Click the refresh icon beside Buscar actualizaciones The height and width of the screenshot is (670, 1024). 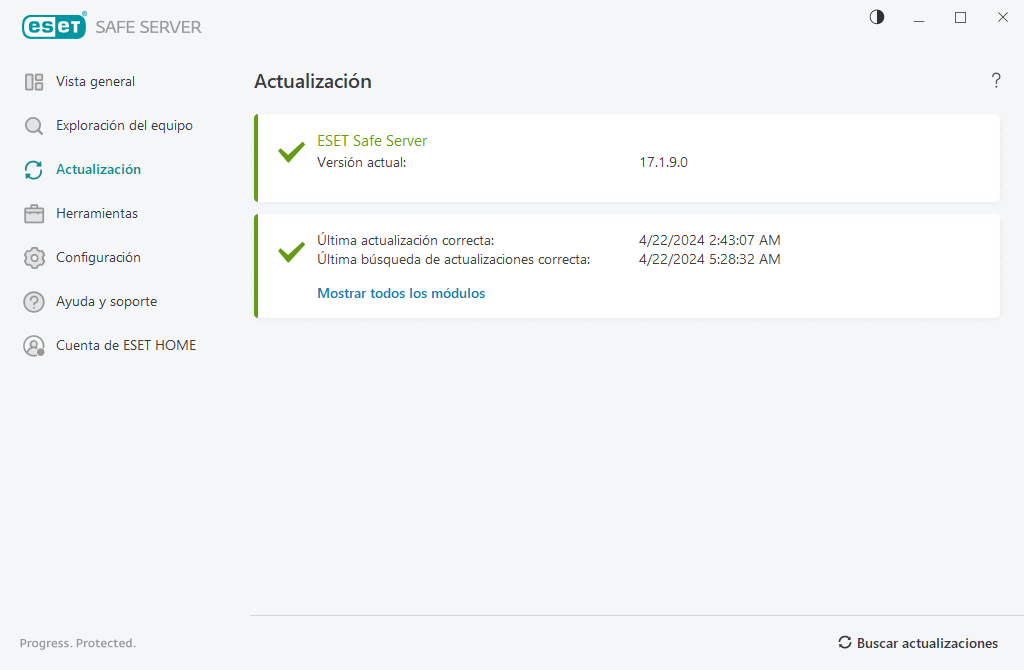845,643
